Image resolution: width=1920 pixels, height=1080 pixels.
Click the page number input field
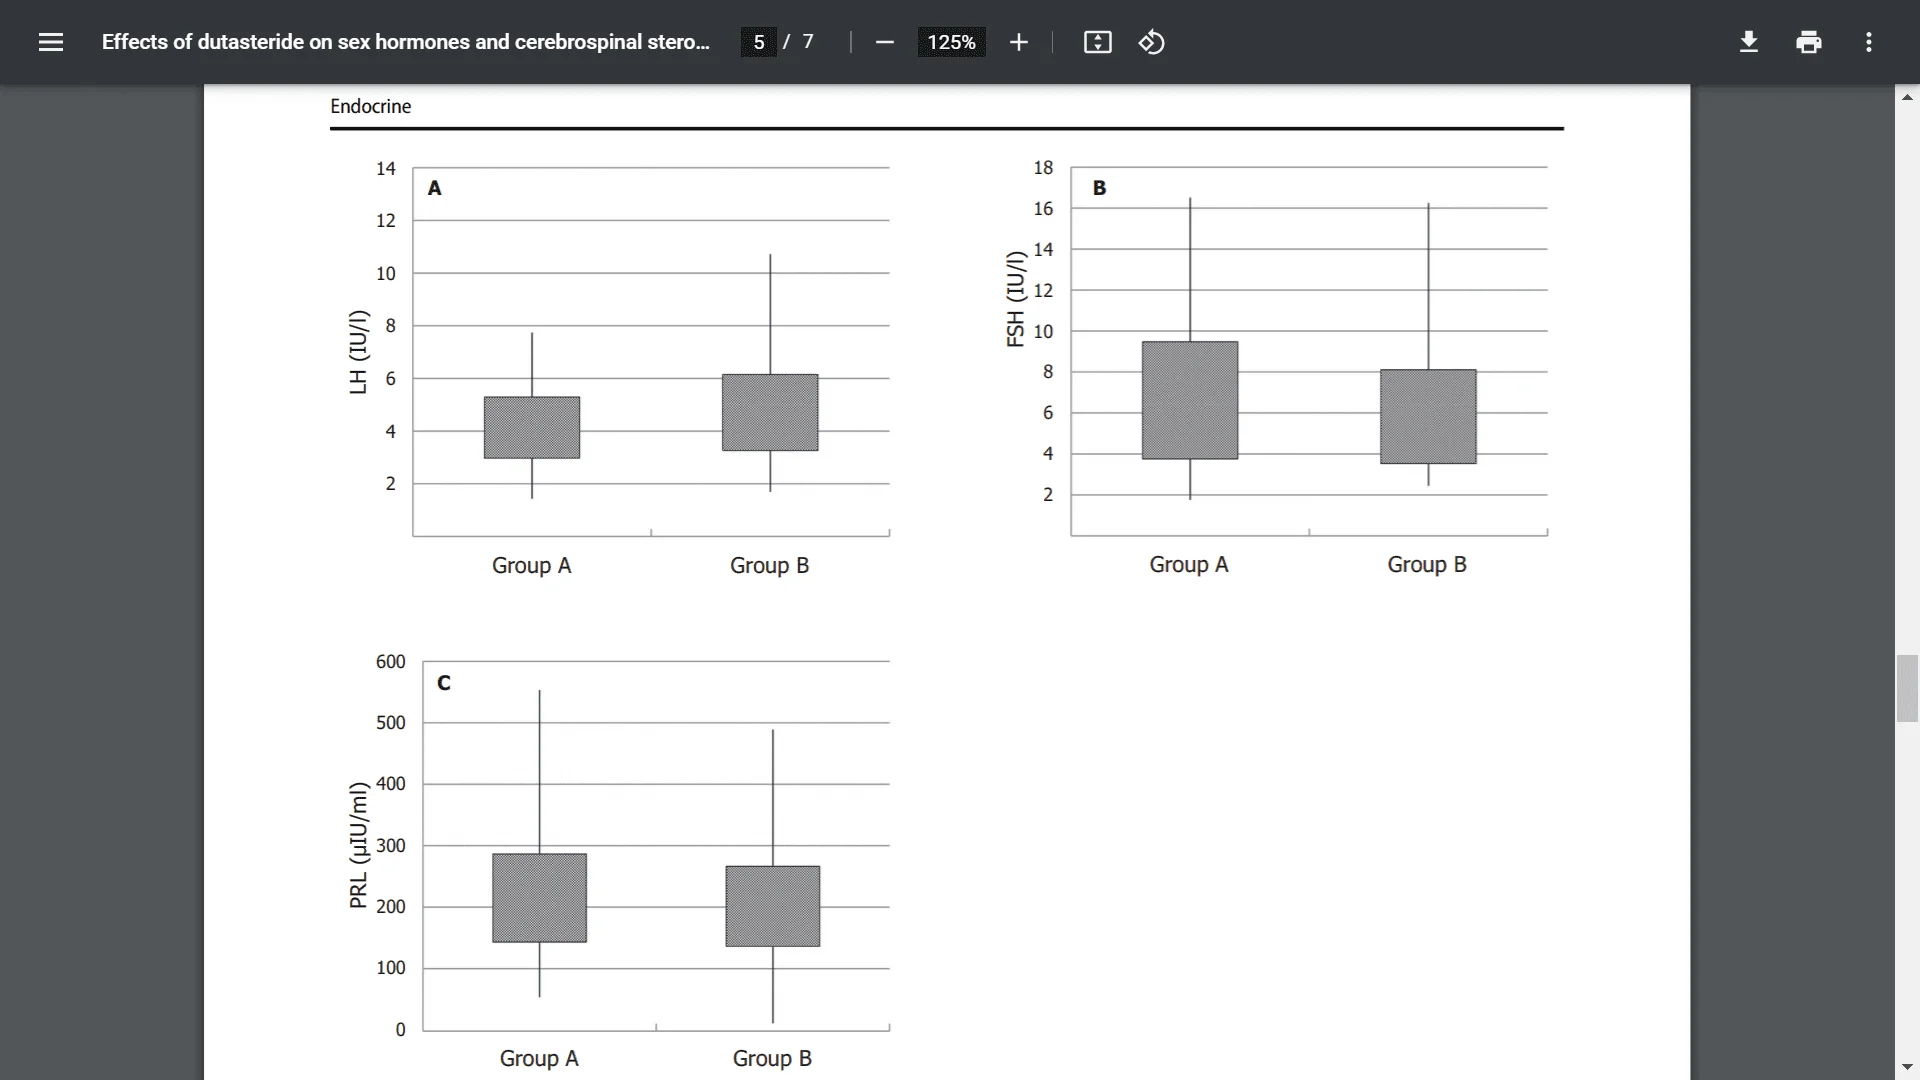coord(759,42)
